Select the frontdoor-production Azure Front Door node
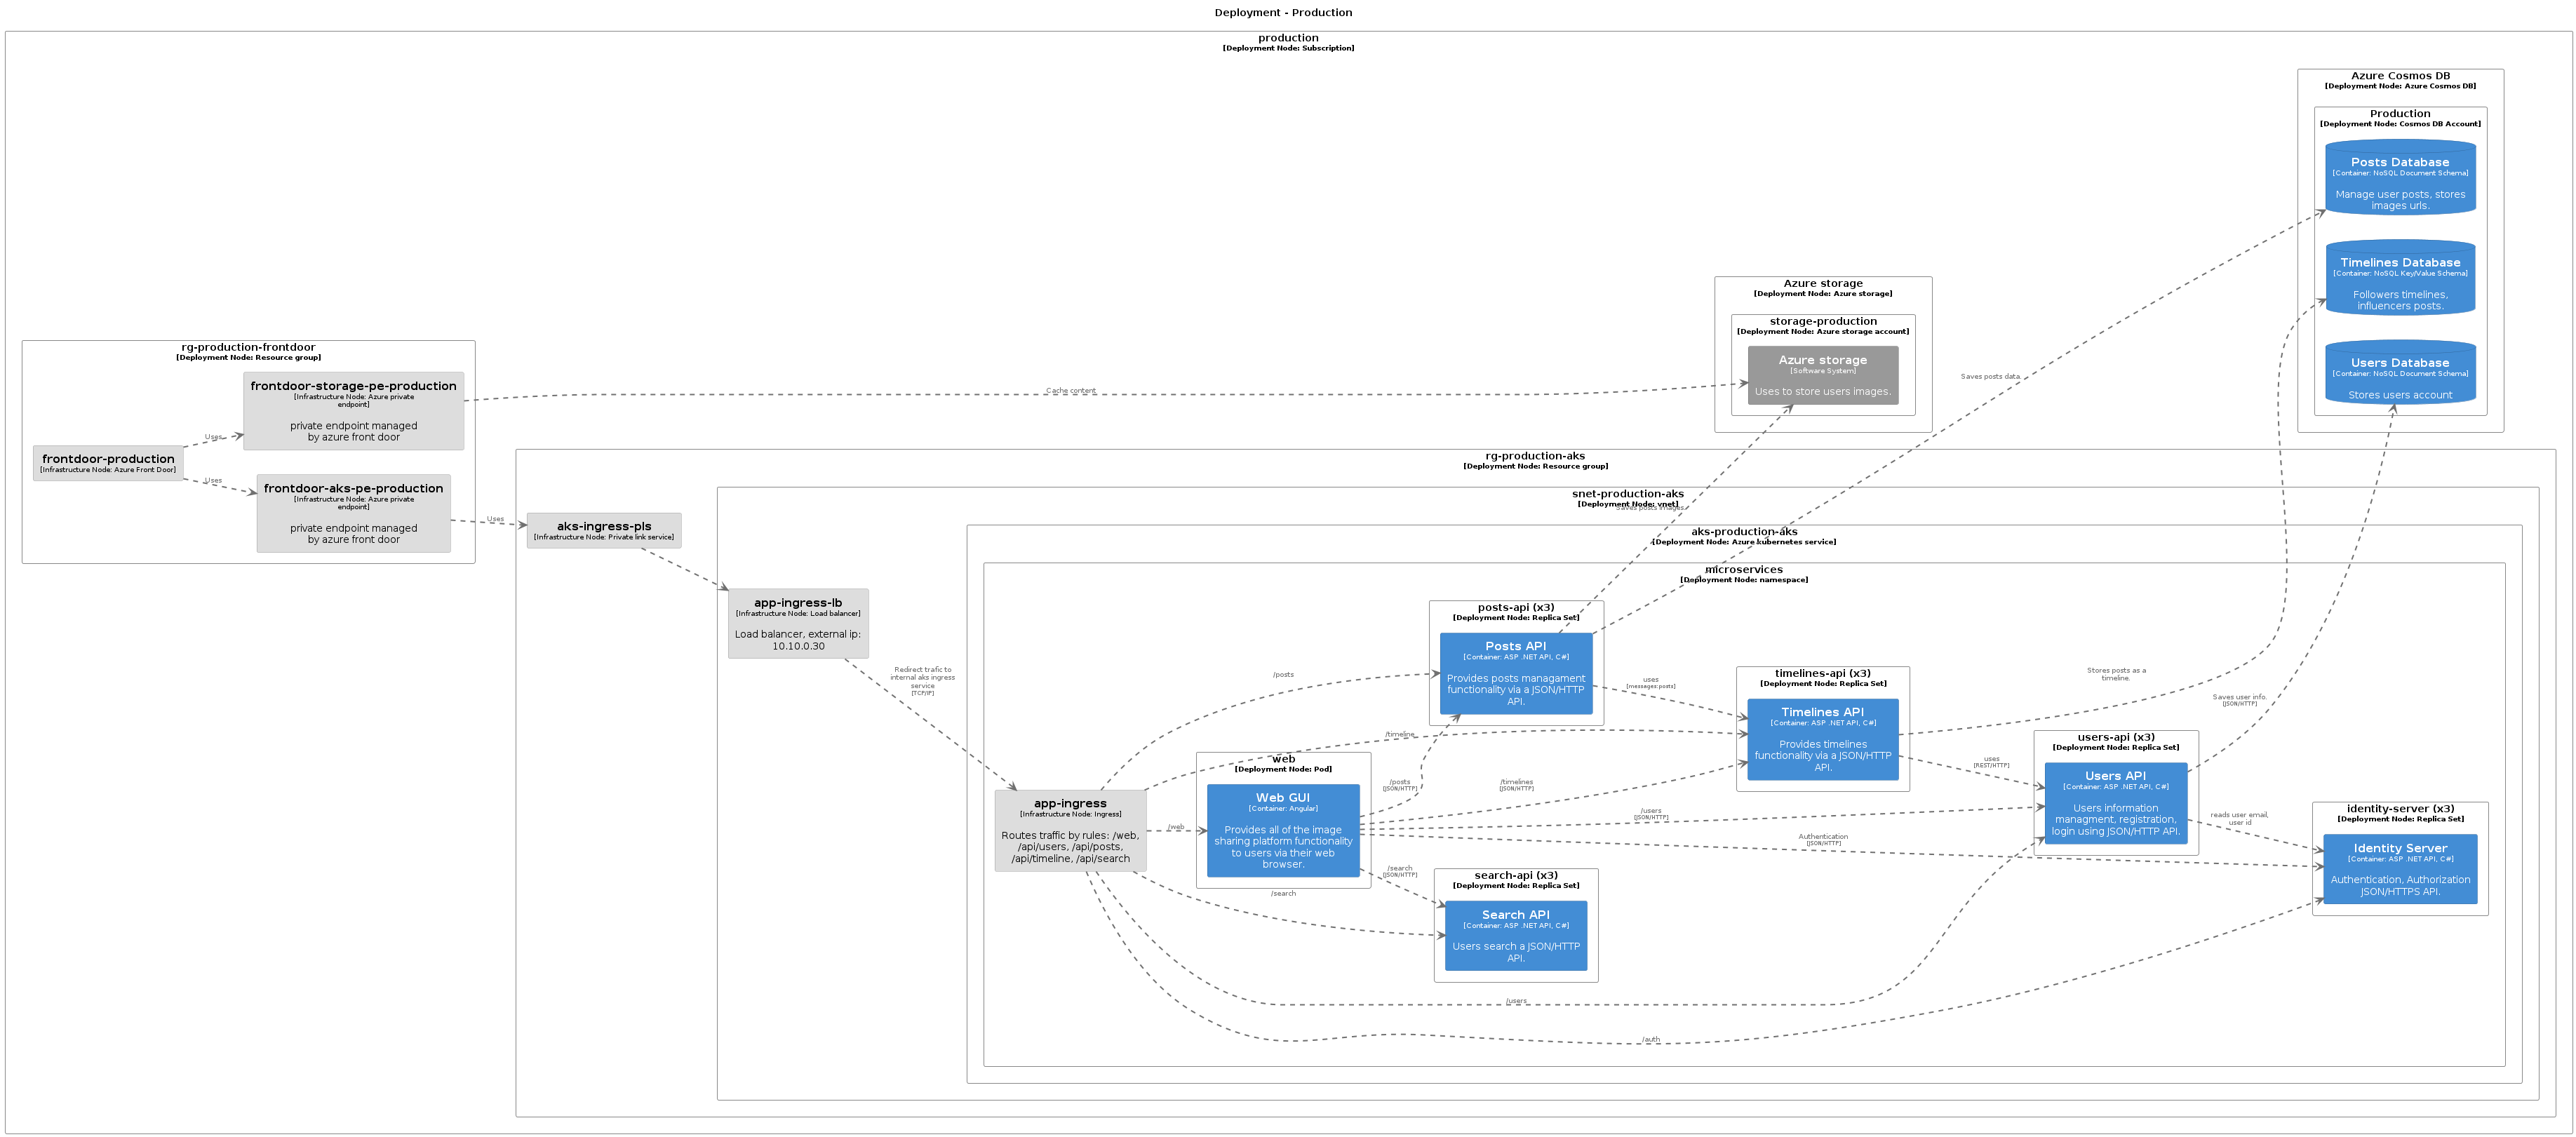 tap(108, 463)
